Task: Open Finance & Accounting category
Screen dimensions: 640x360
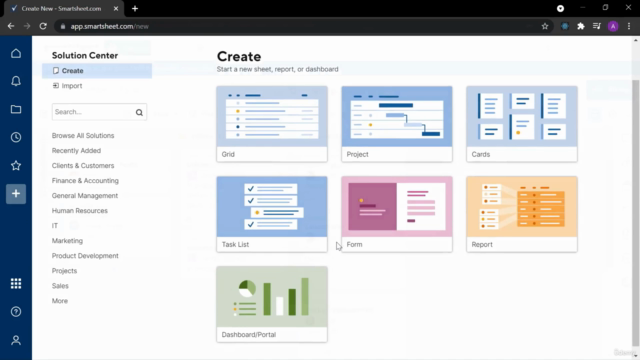Action: pos(85,180)
